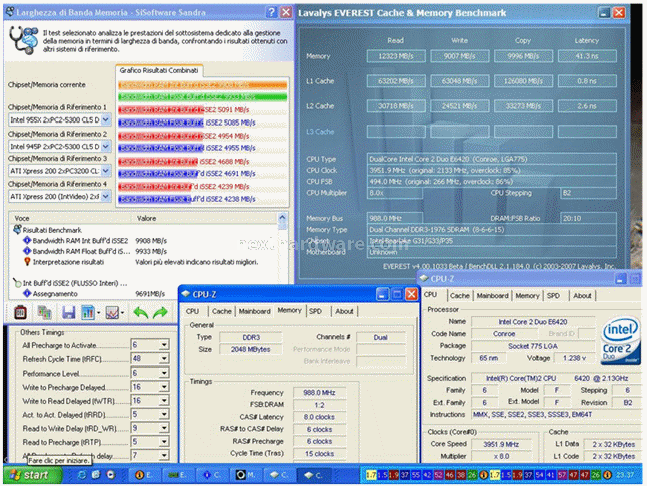Open Chipset/Memoria di Riferimento 3 dropdown
Image resolution: width=647 pixels, height=486 pixels.
pos(106,171)
